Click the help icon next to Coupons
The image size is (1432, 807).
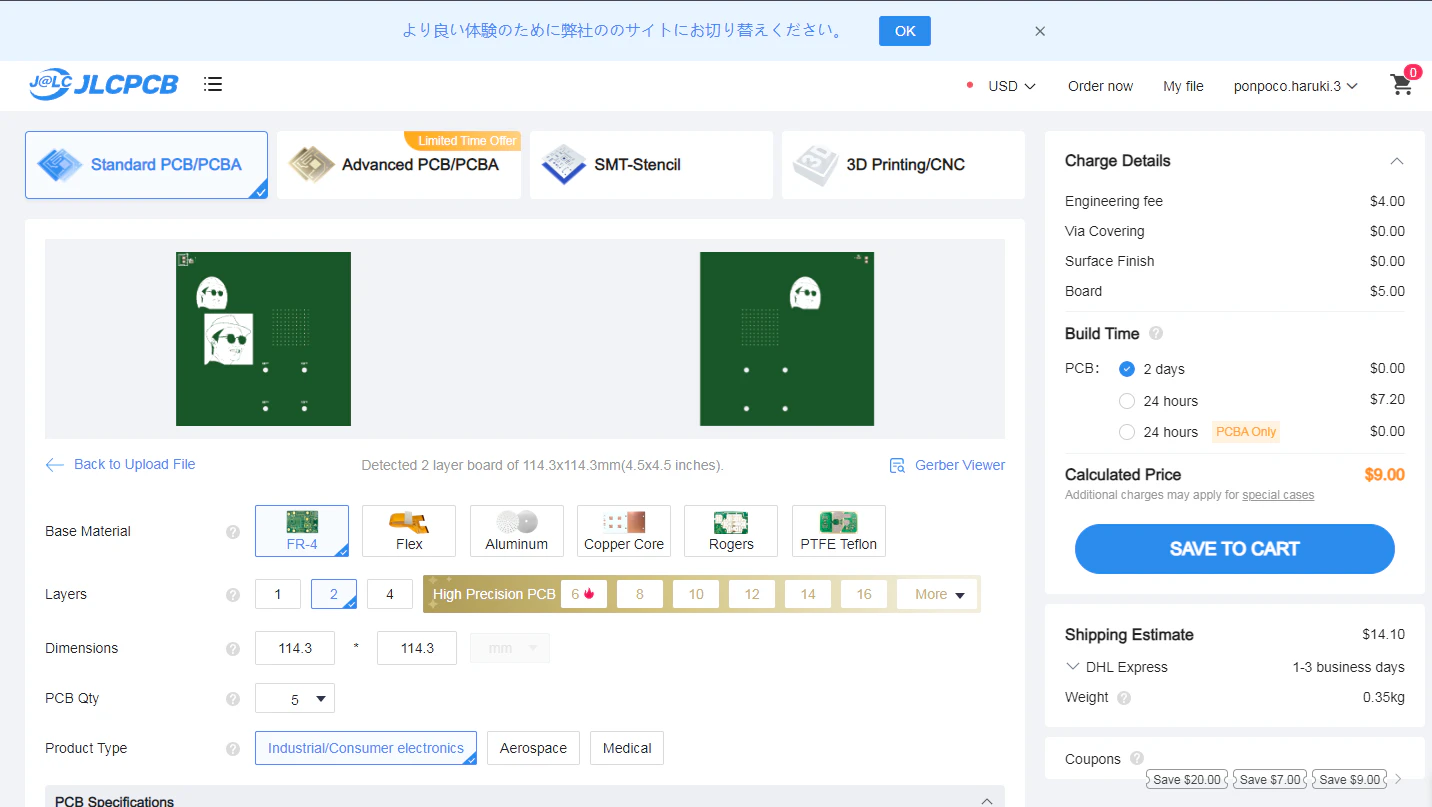pyautogui.click(x=1137, y=758)
